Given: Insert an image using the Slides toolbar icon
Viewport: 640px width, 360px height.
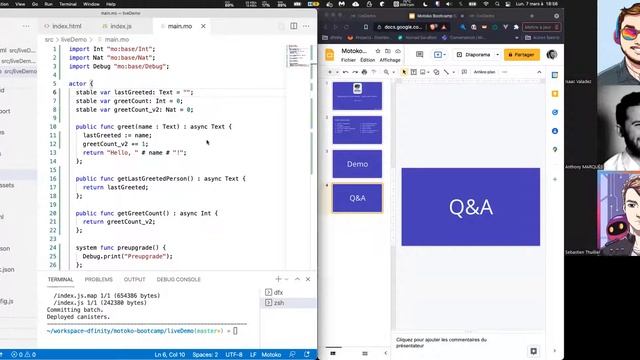Looking at the screenshot, I should coord(423,72).
